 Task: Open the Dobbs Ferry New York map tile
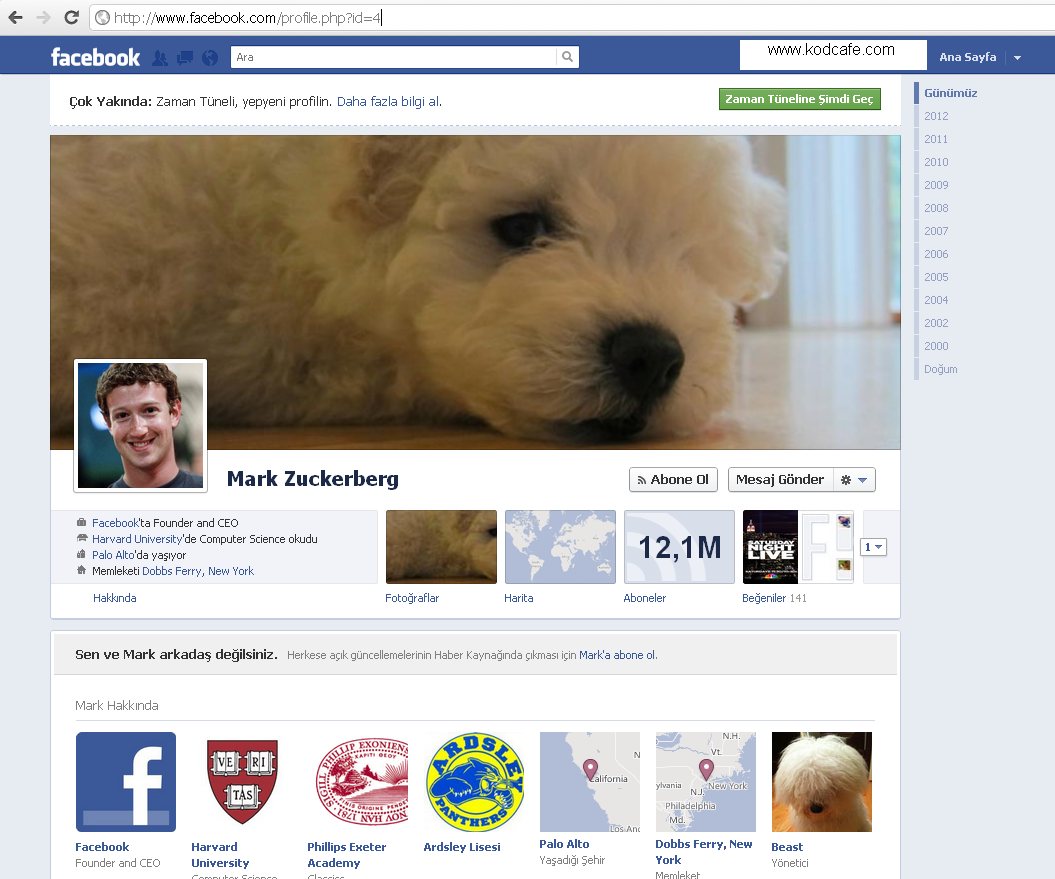pos(706,782)
